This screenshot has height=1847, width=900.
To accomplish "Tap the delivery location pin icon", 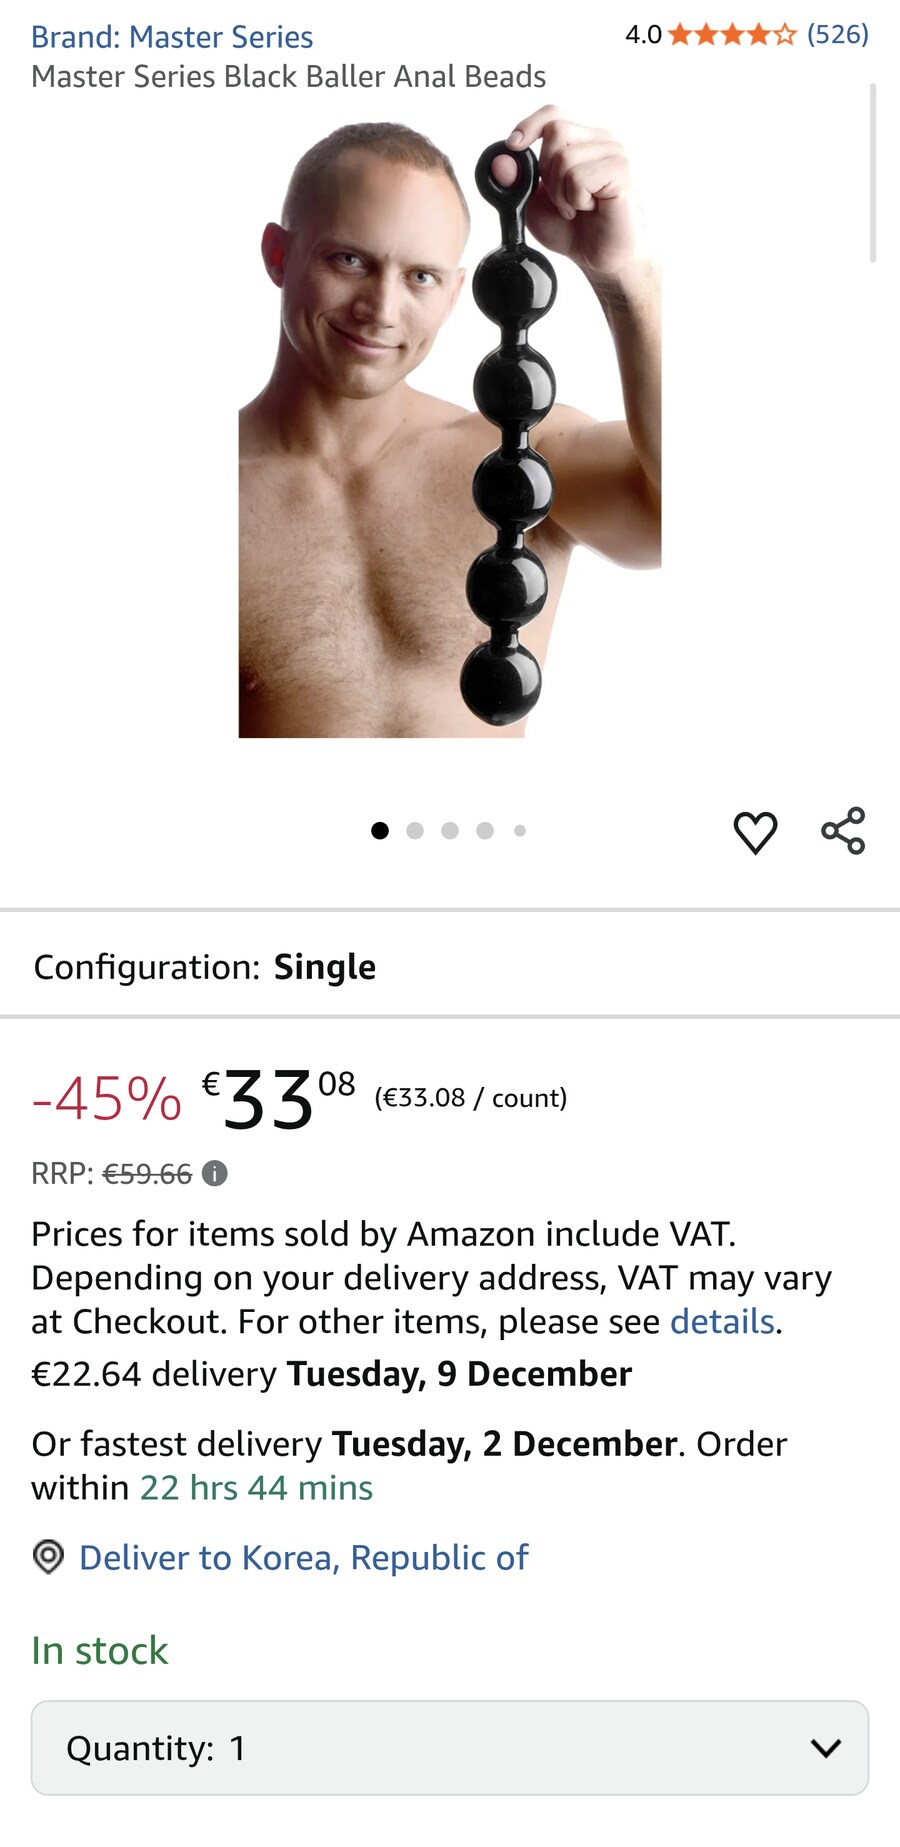I will (x=48, y=1557).
